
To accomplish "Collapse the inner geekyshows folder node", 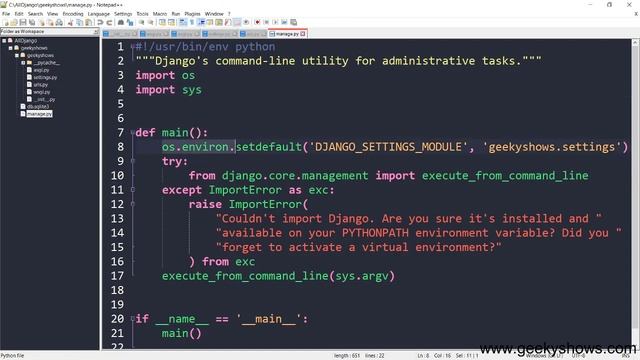I will [x=17, y=55].
